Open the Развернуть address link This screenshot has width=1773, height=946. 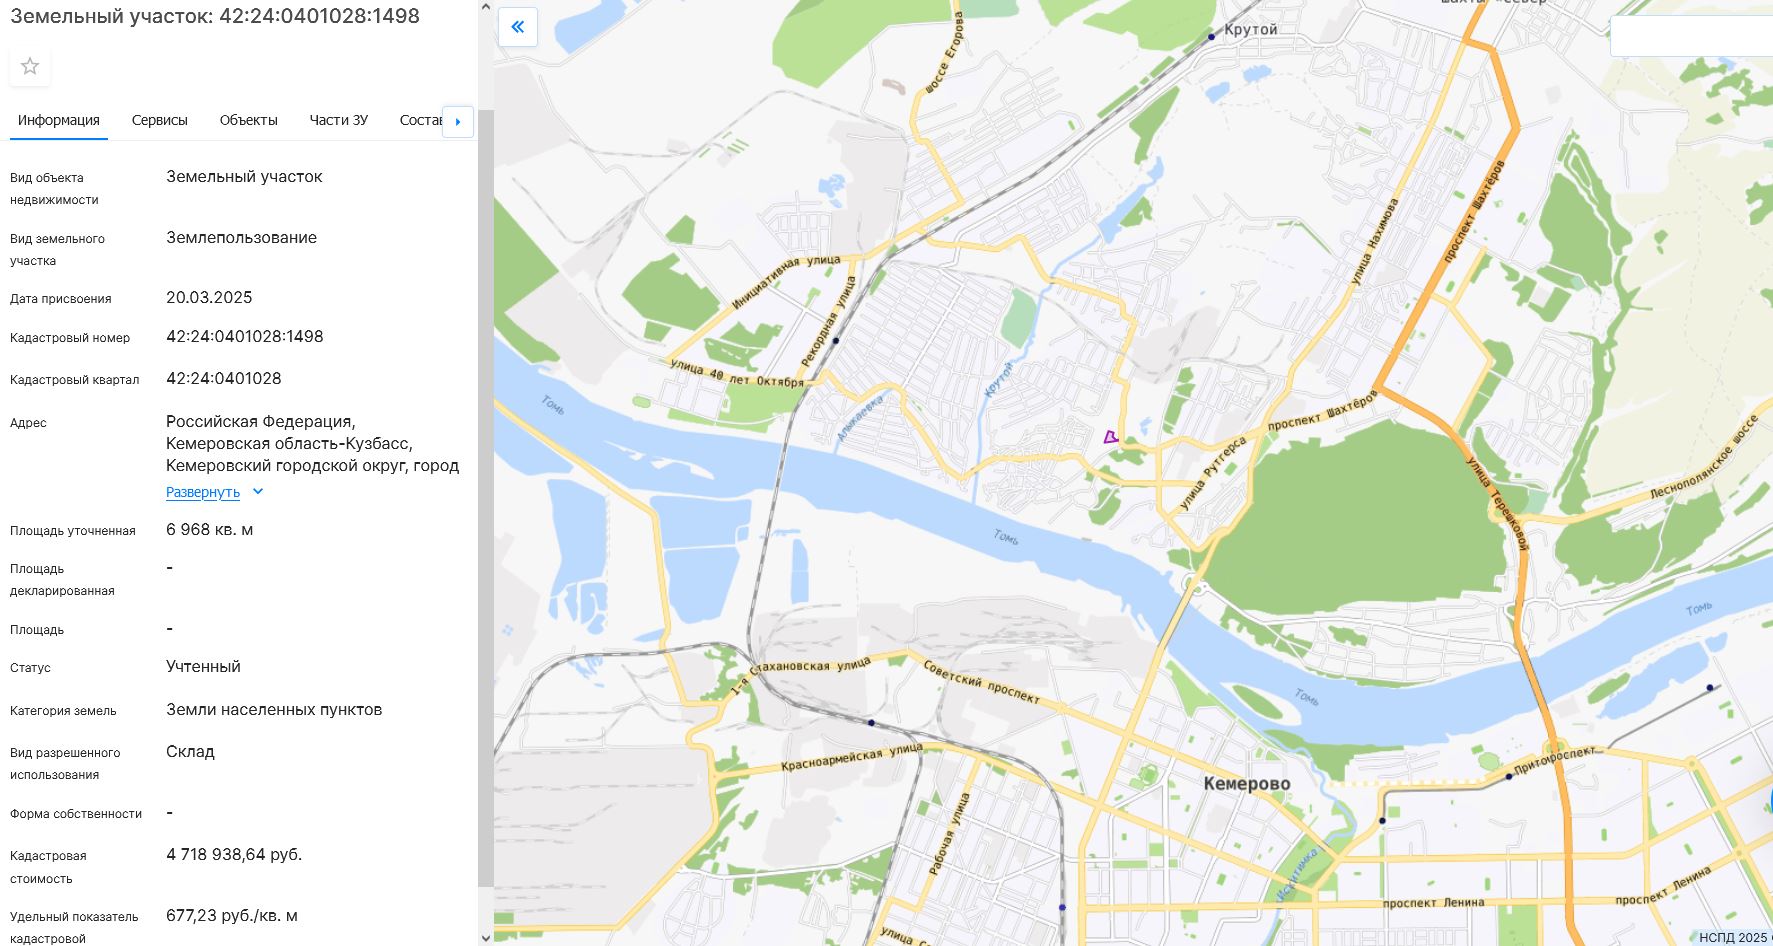203,492
